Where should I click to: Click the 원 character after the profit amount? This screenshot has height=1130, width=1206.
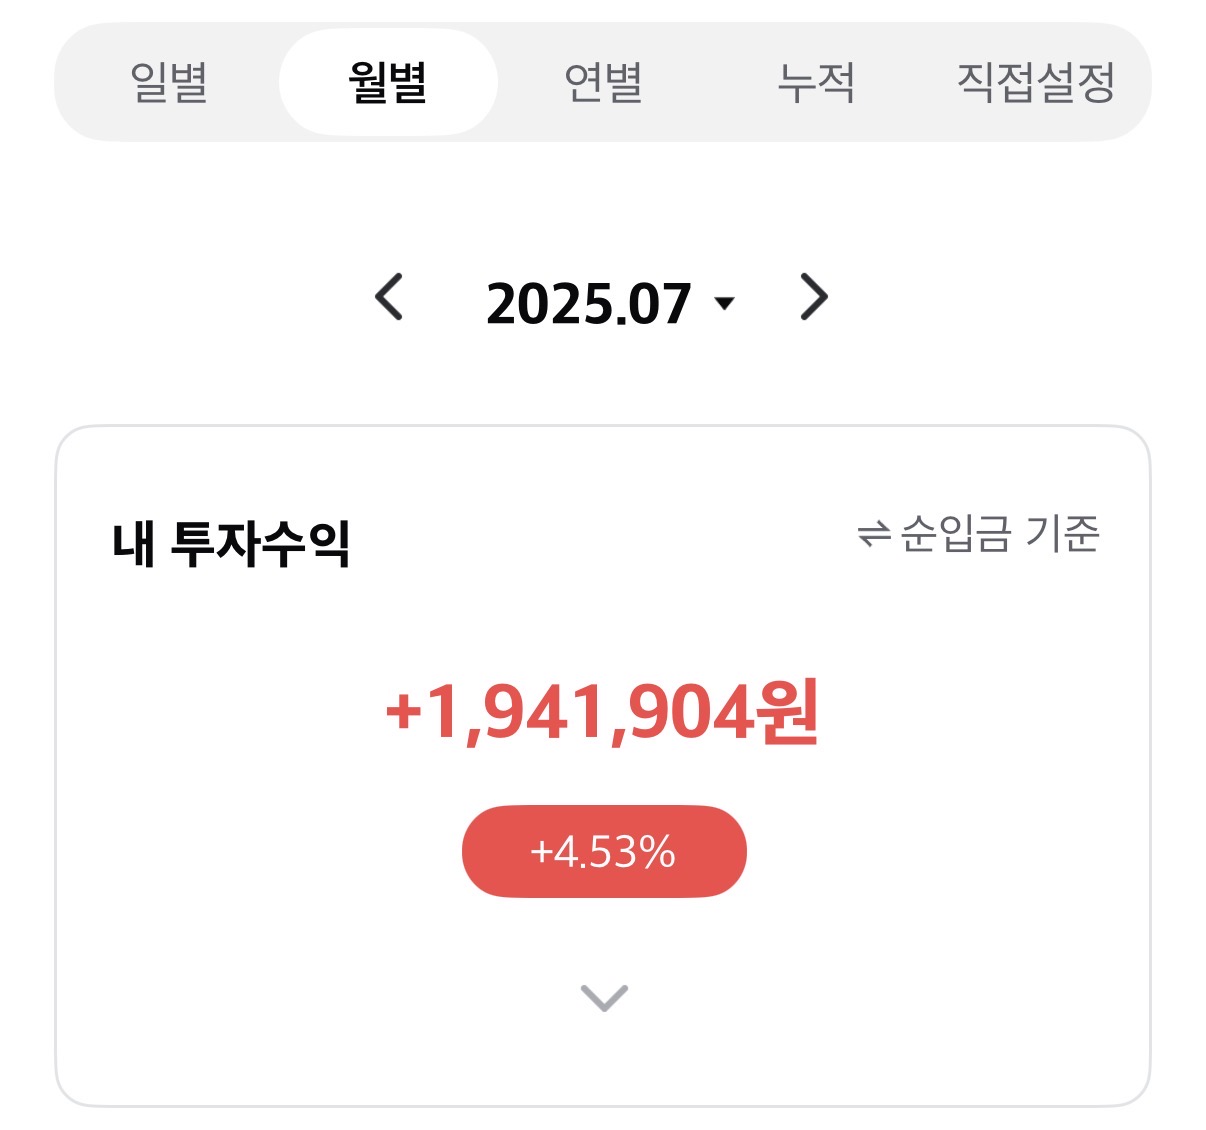(789, 711)
